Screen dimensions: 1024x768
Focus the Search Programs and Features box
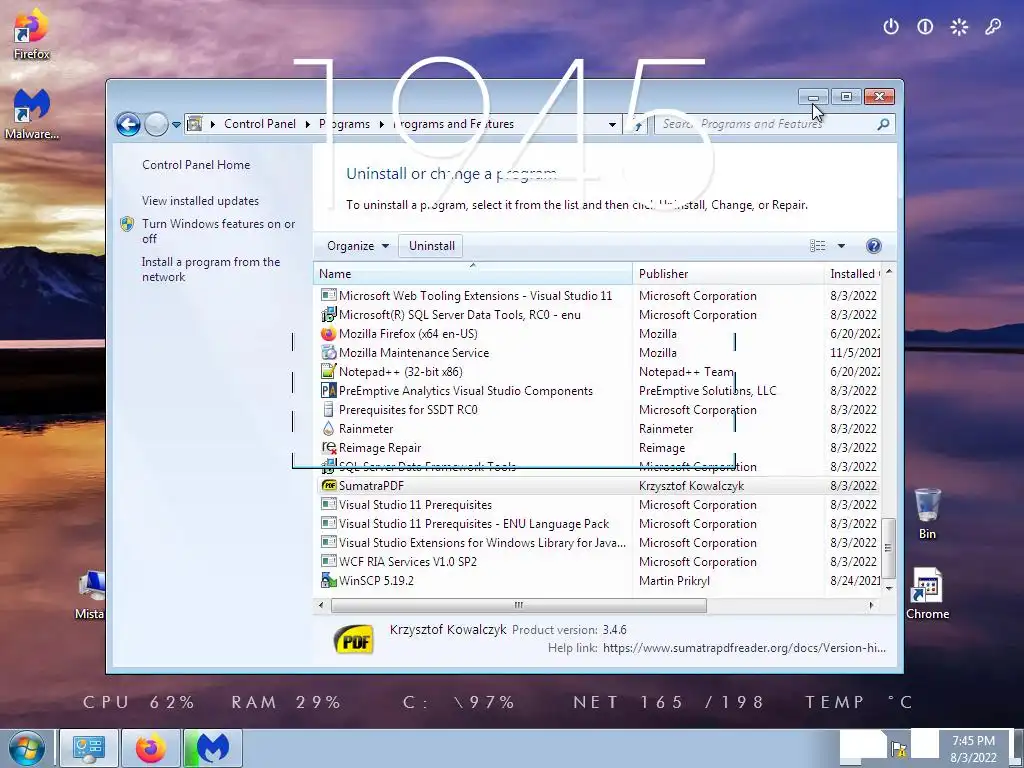point(765,124)
